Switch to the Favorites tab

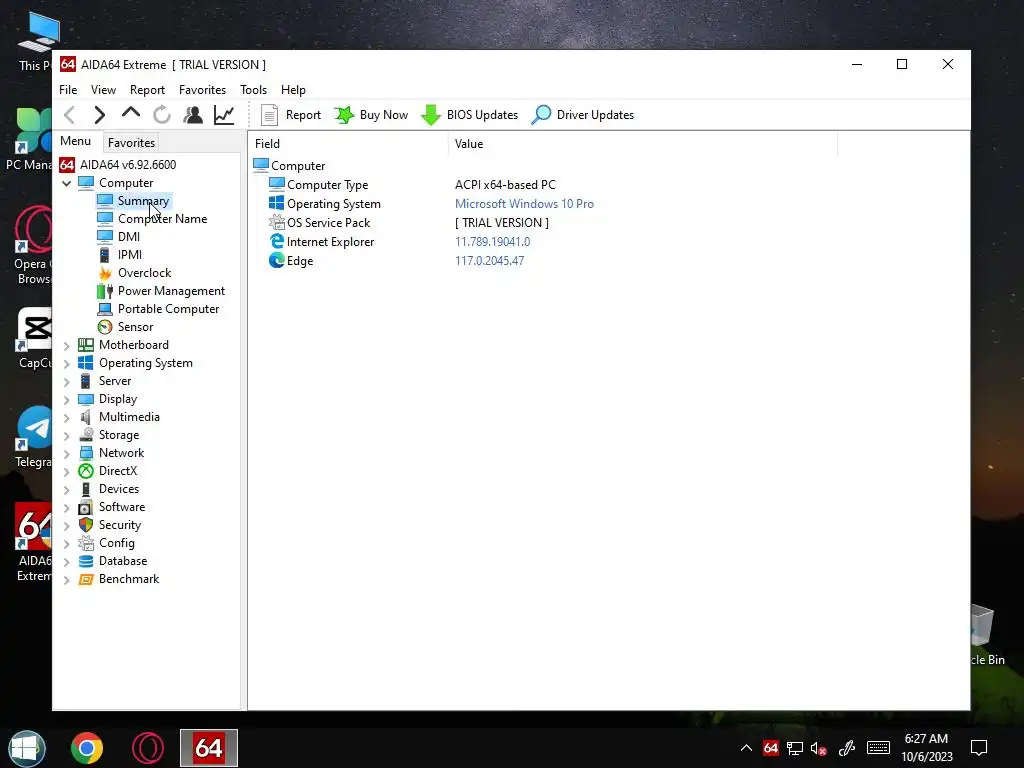pos(131,142)
